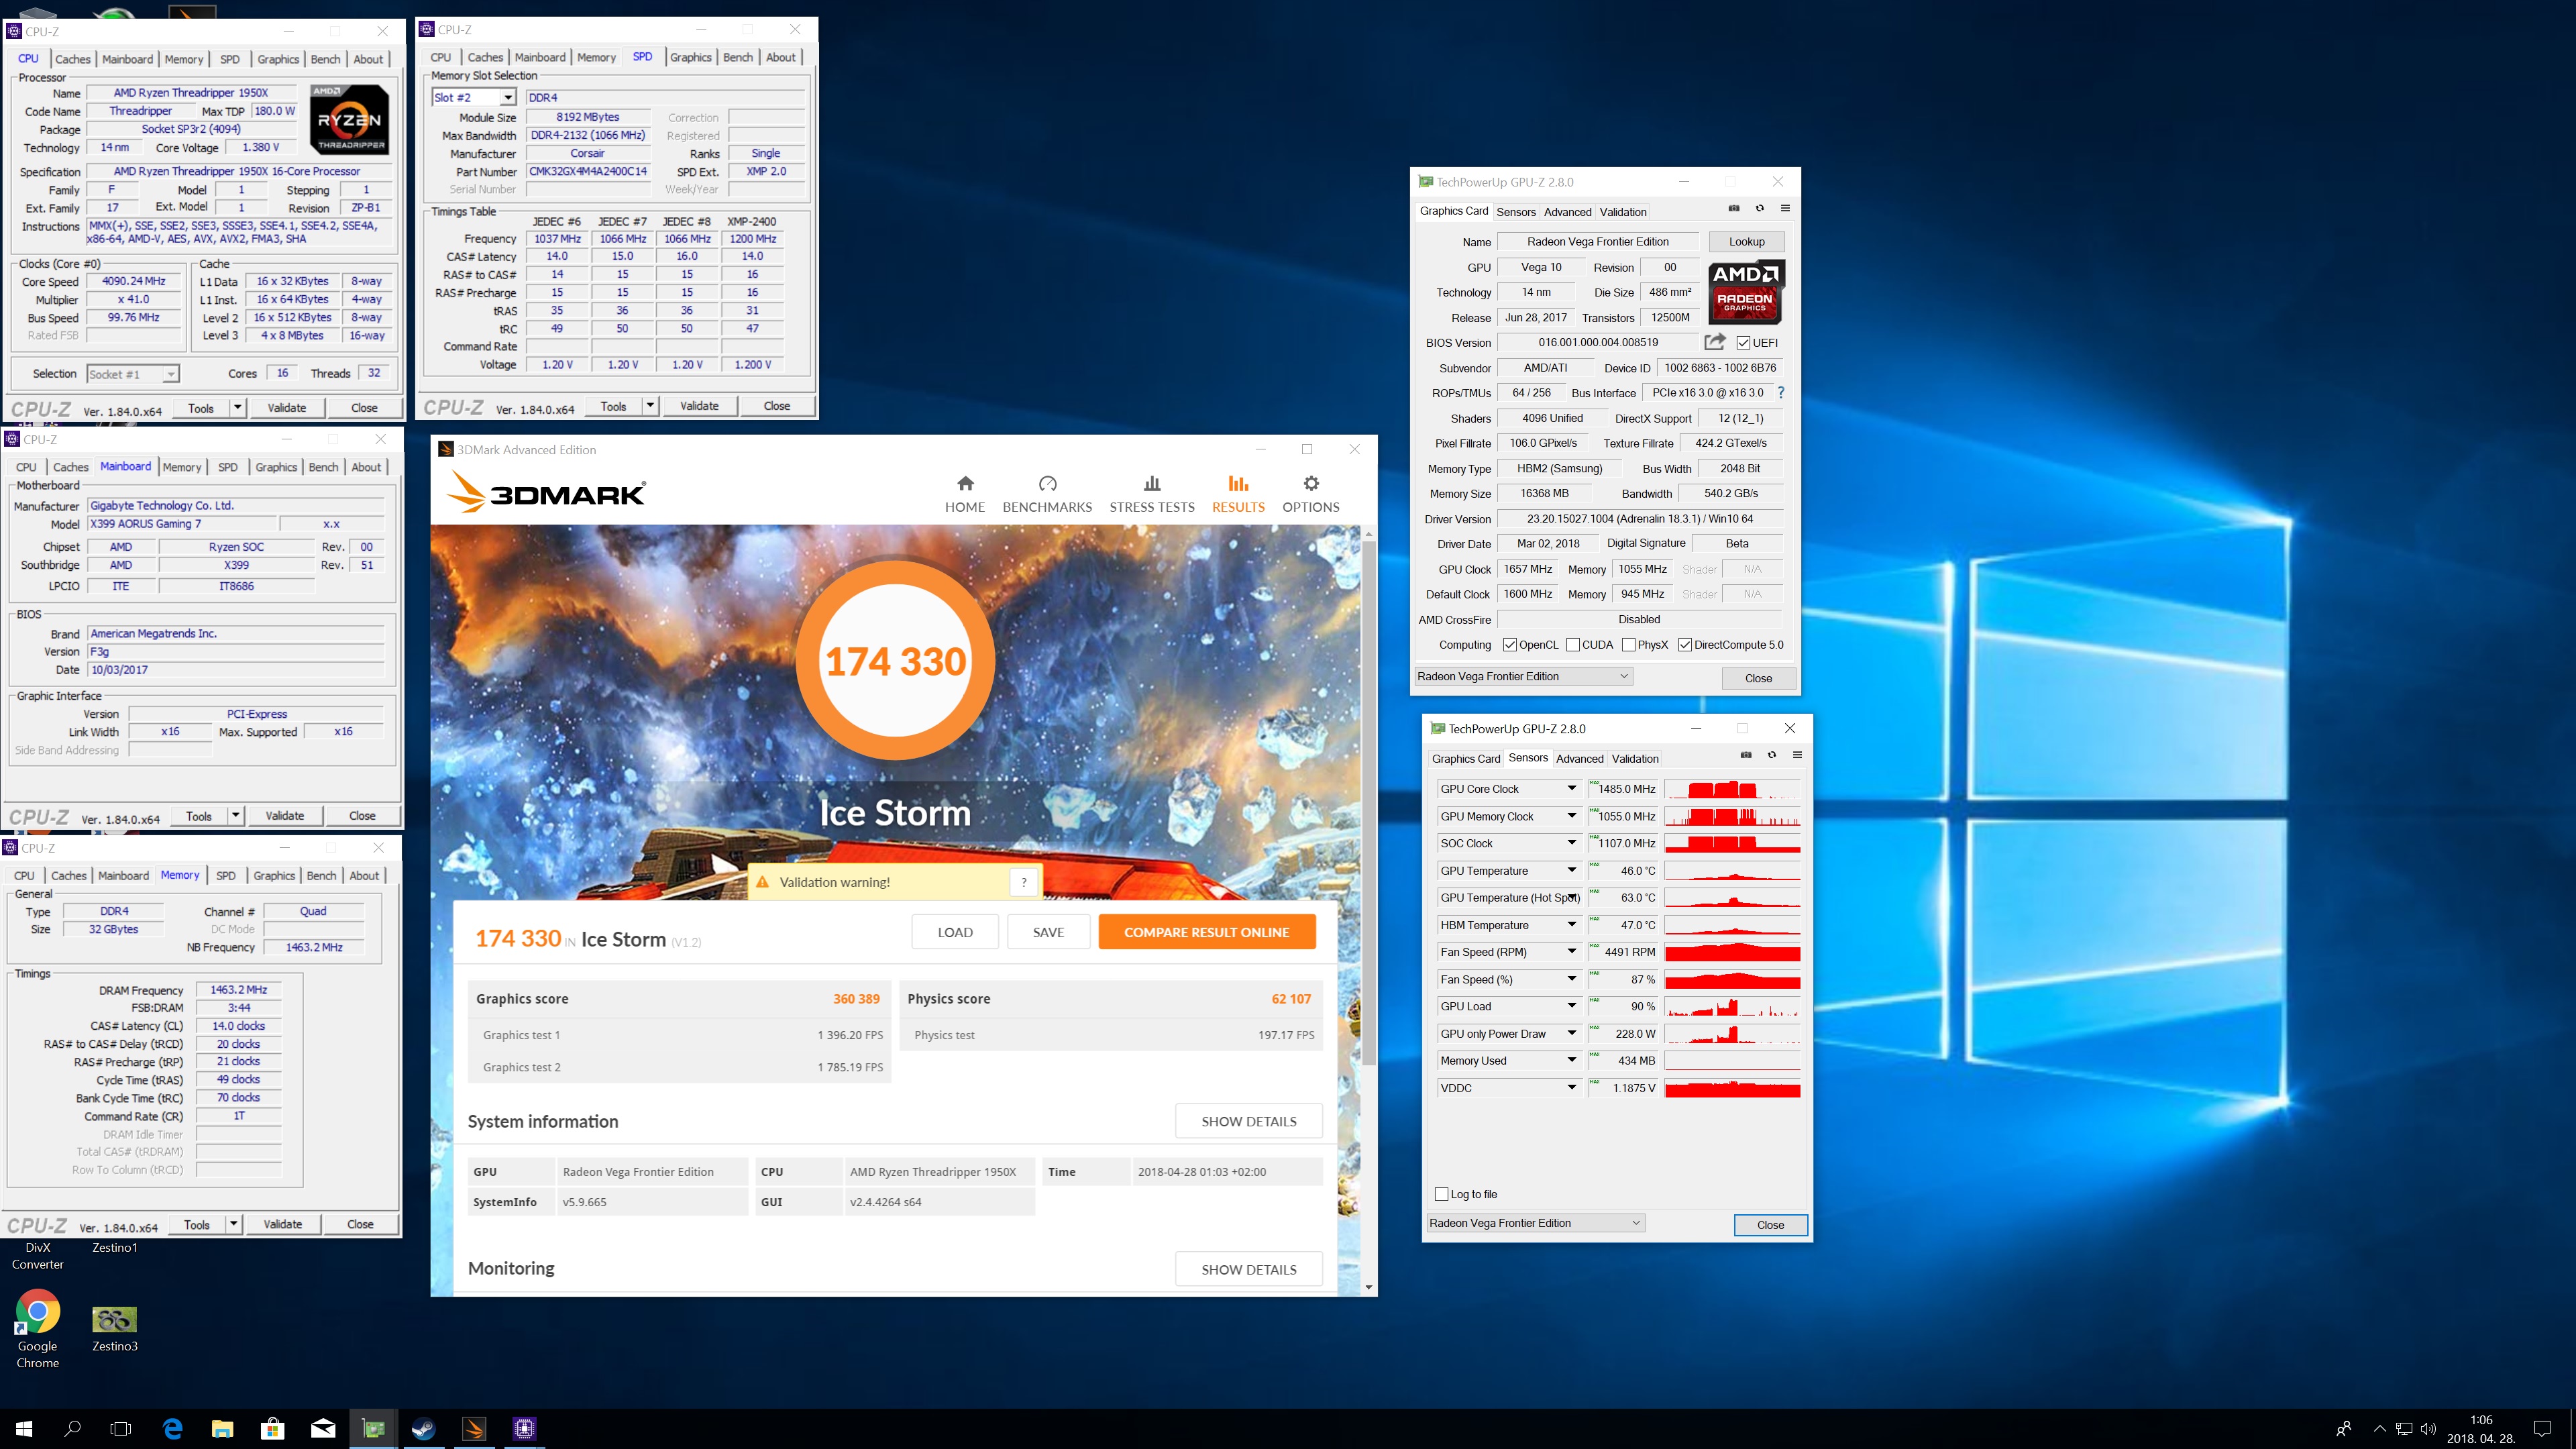Image resolution: width=2576 pixels, height=1449 pixels.
Task: Expand the Slot #2 memory slot dropdown
Action: [508, 97]
